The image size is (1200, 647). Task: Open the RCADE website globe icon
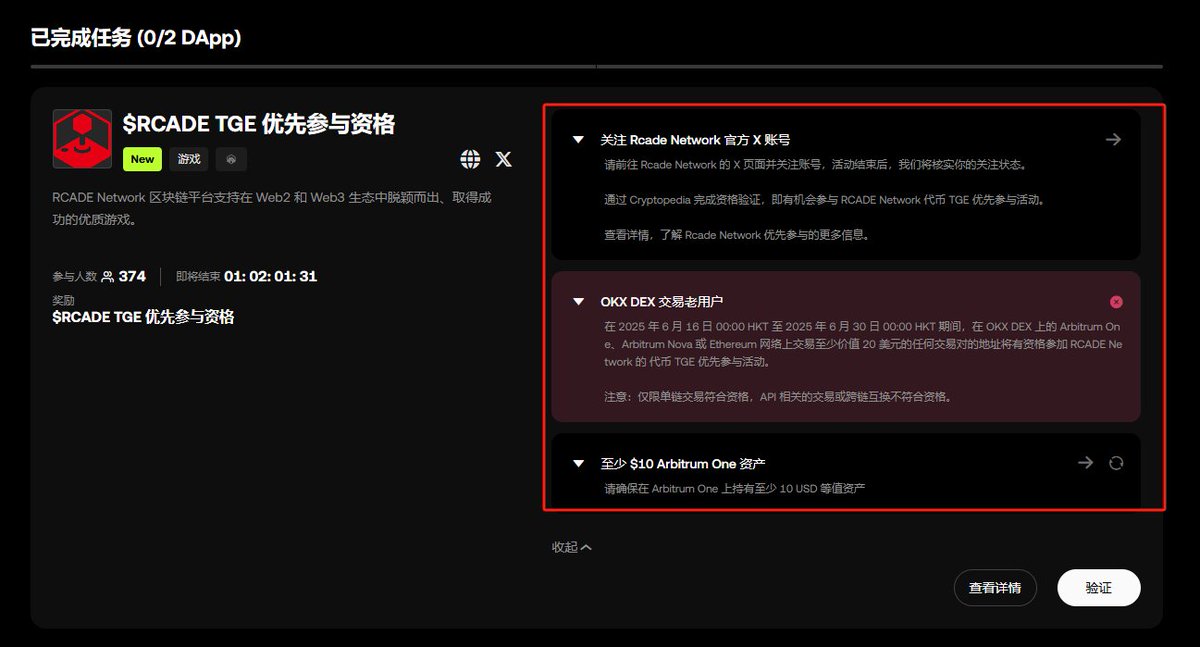[470, 159]
